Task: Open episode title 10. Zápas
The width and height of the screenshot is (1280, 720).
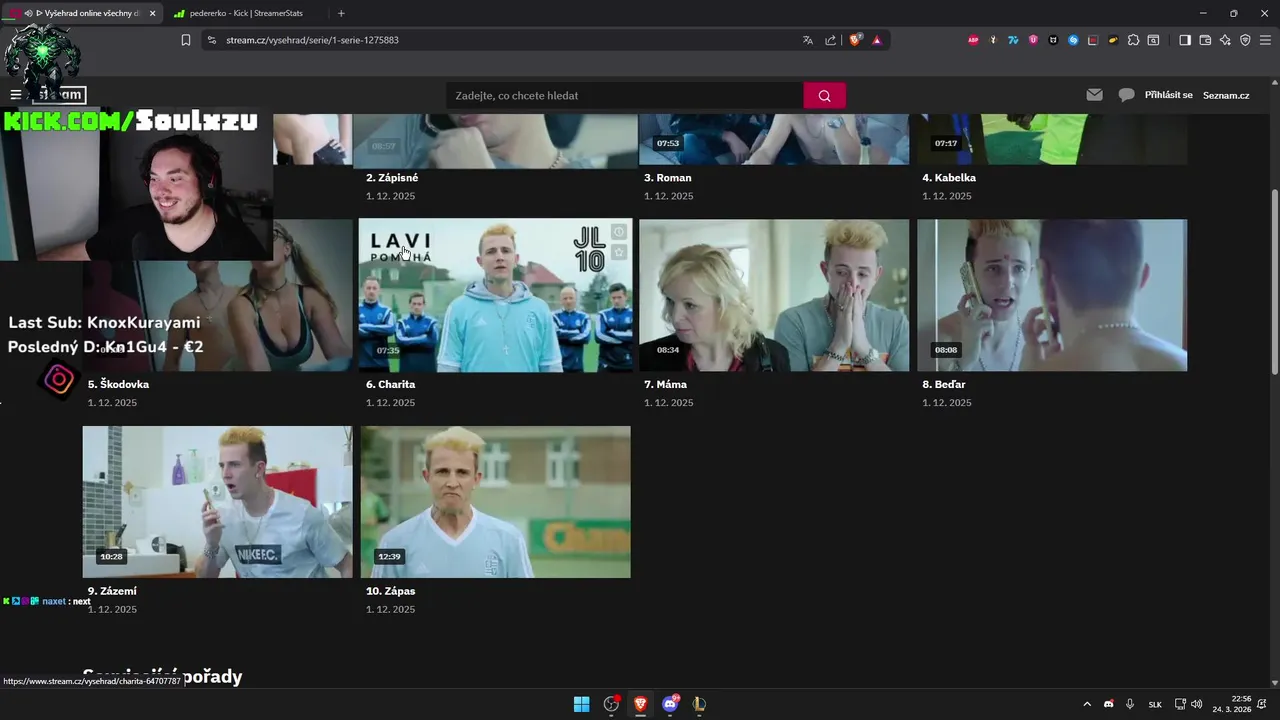Action: (x=390, y=591)
